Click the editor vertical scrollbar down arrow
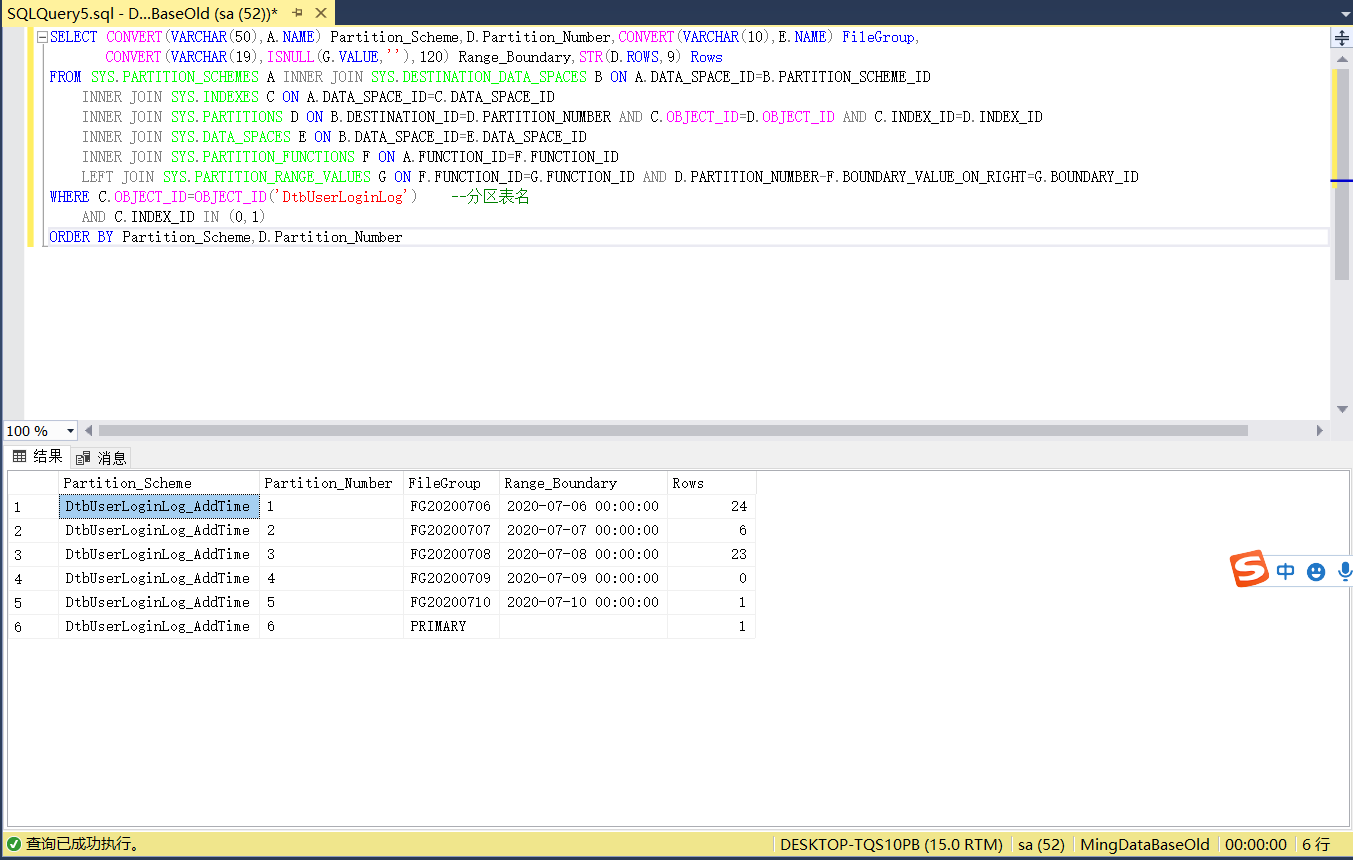This screenshot has height=860, width=1353. coord(1342,410)
